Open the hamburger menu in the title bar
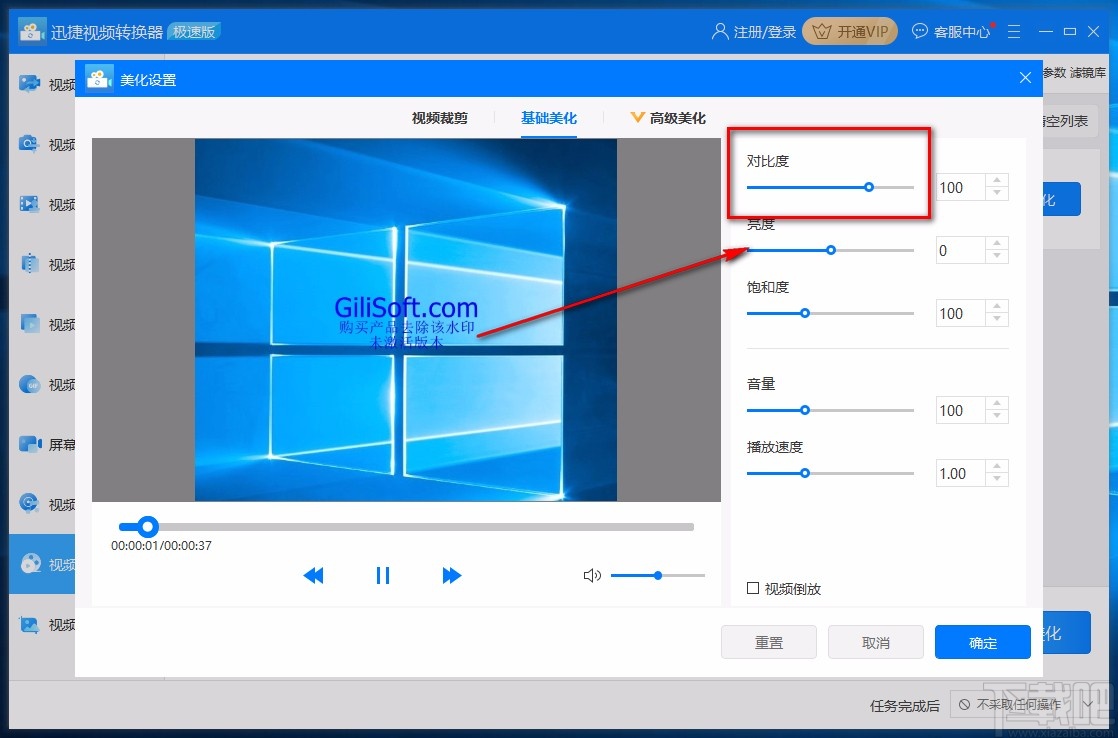This screenshot has height=738, width=1118. point(1014,31)
